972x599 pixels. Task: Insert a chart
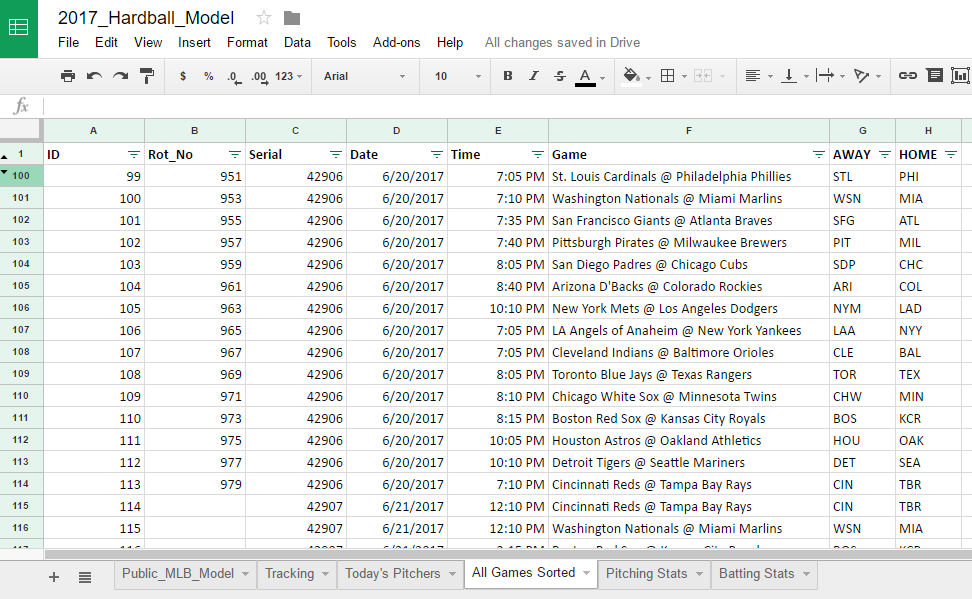pos(960,76)
